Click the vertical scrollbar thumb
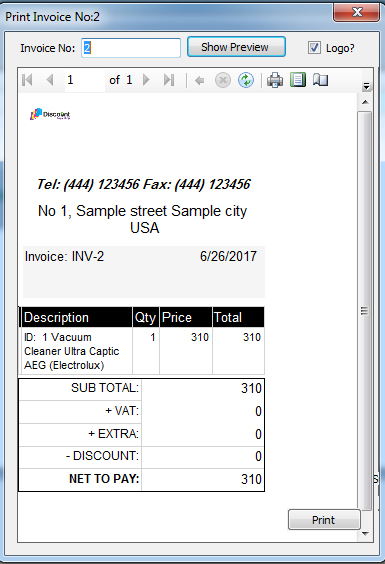The width and height of the screenshot is (385, 564). 365,310
